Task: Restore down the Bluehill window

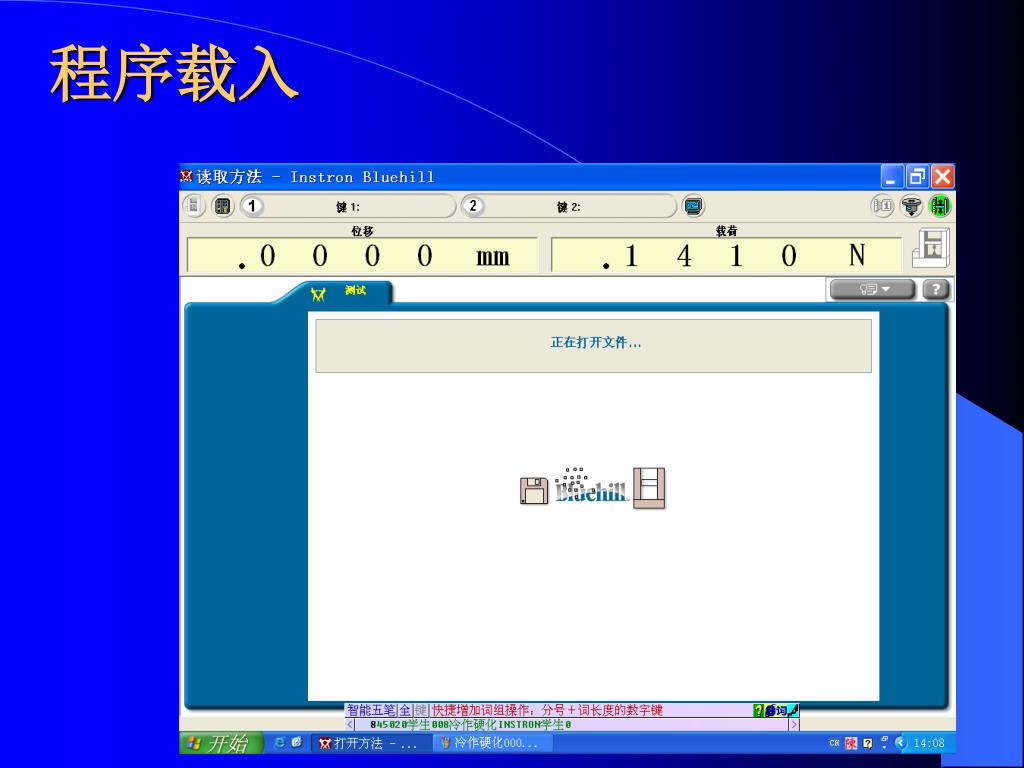Action: 918,176
